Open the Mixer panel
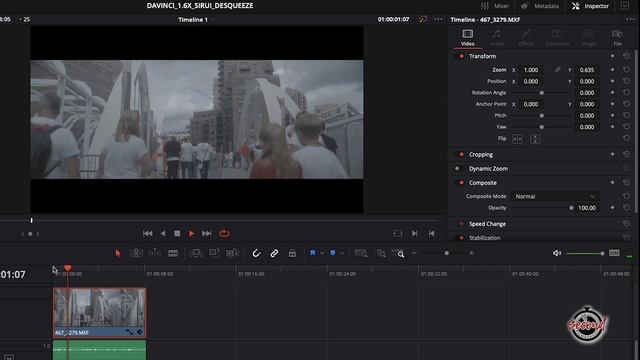Viewport: 640px width, 360px height. click(x=495, y=6)
